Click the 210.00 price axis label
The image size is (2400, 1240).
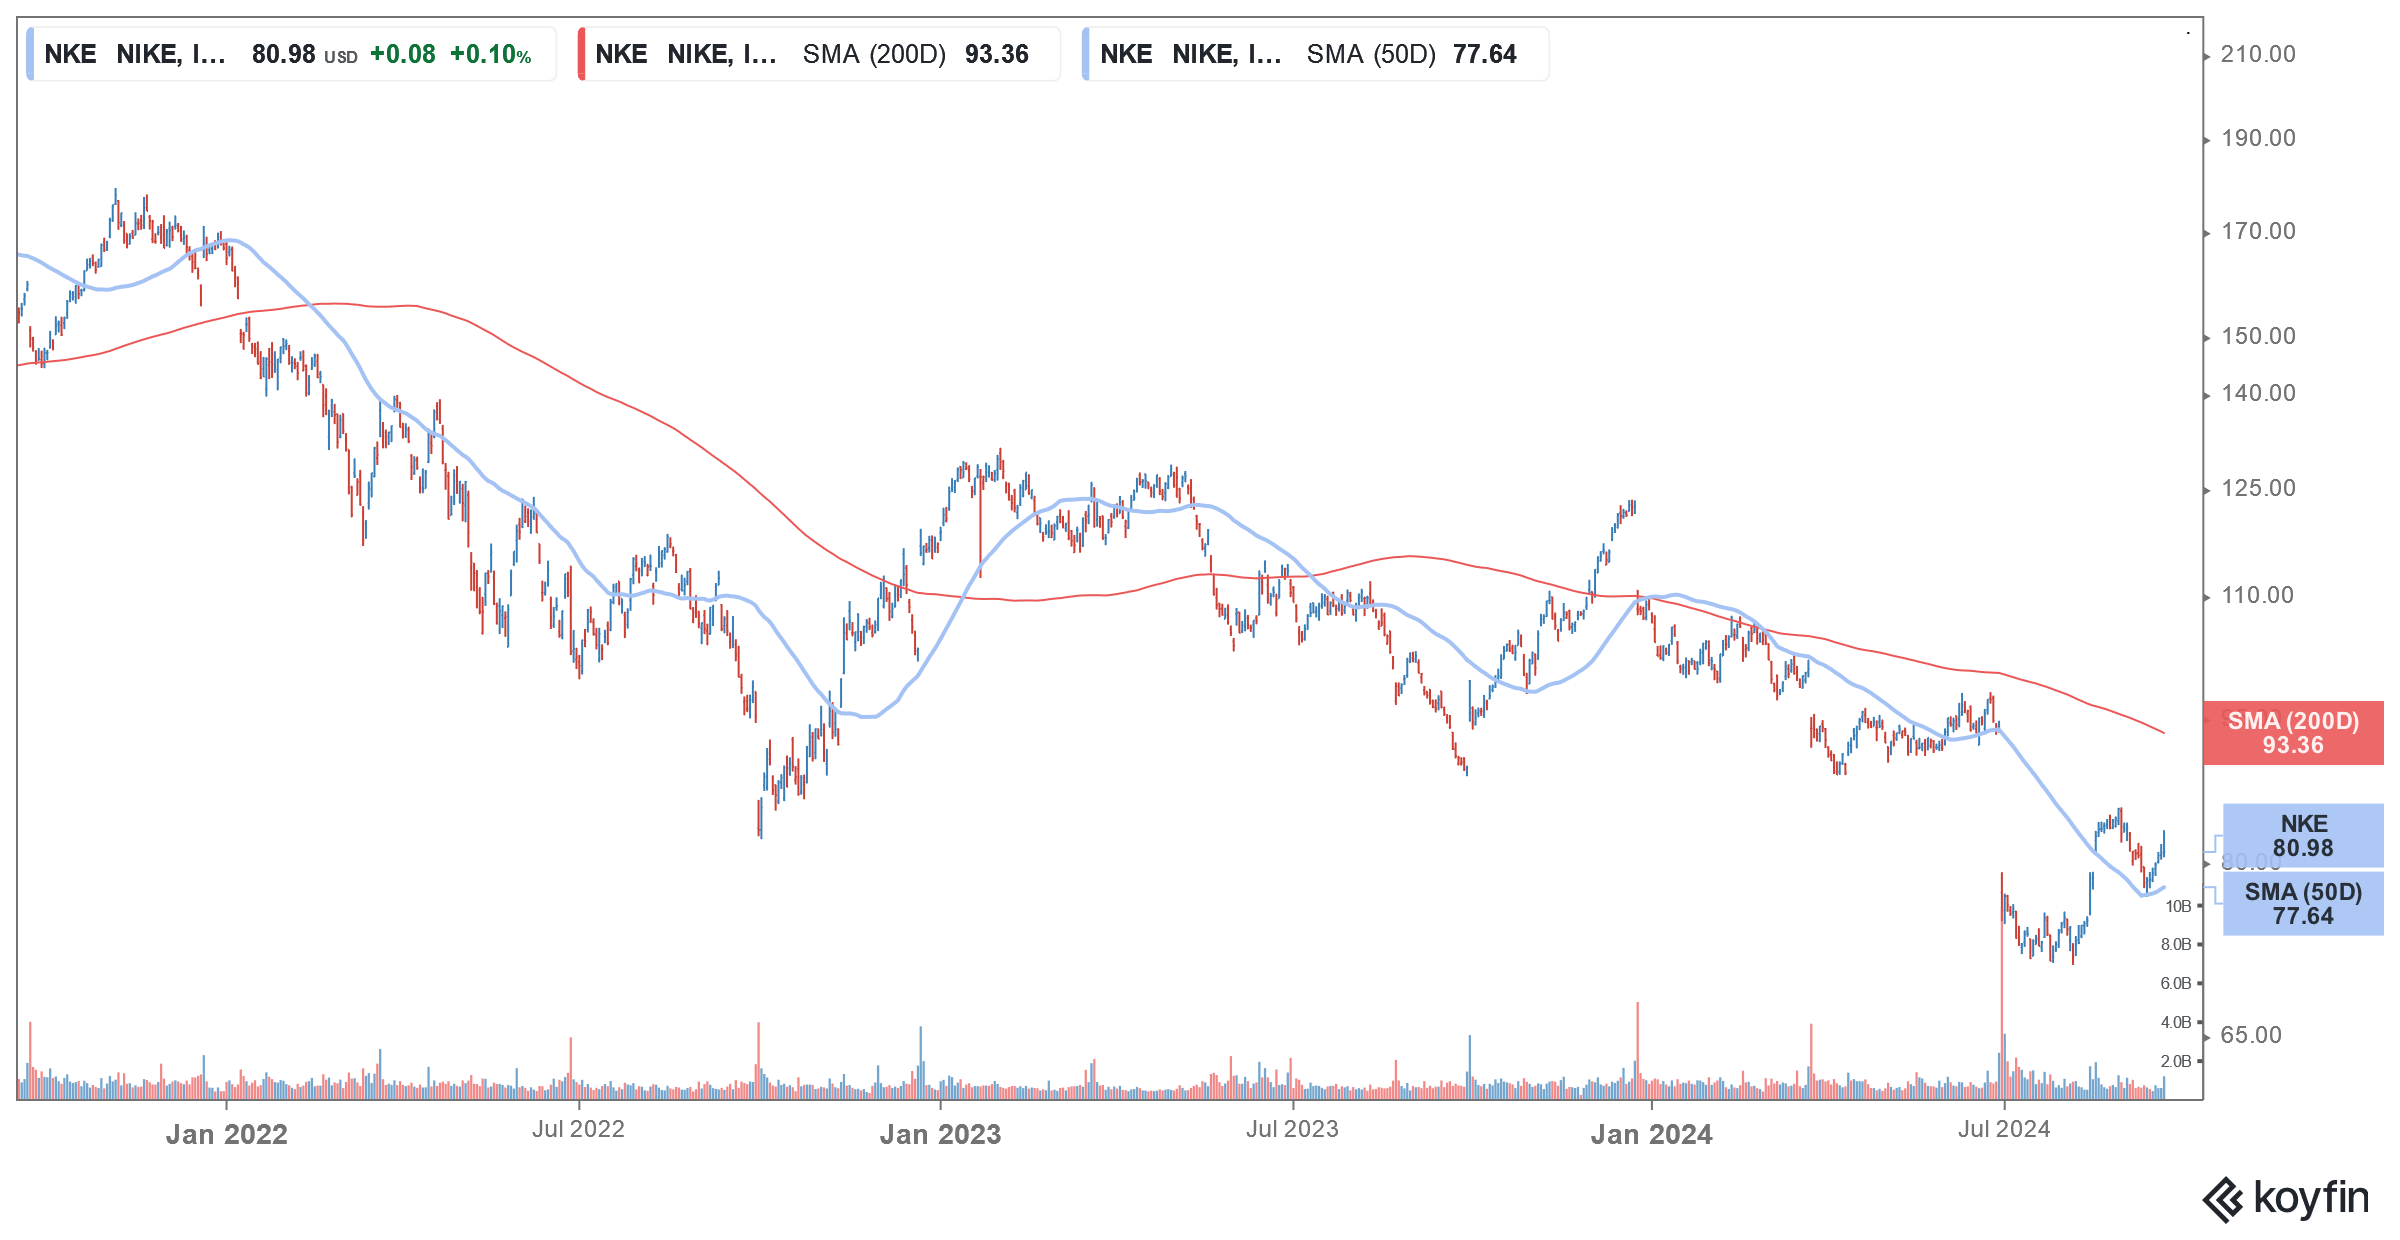tap(2258, 54)
